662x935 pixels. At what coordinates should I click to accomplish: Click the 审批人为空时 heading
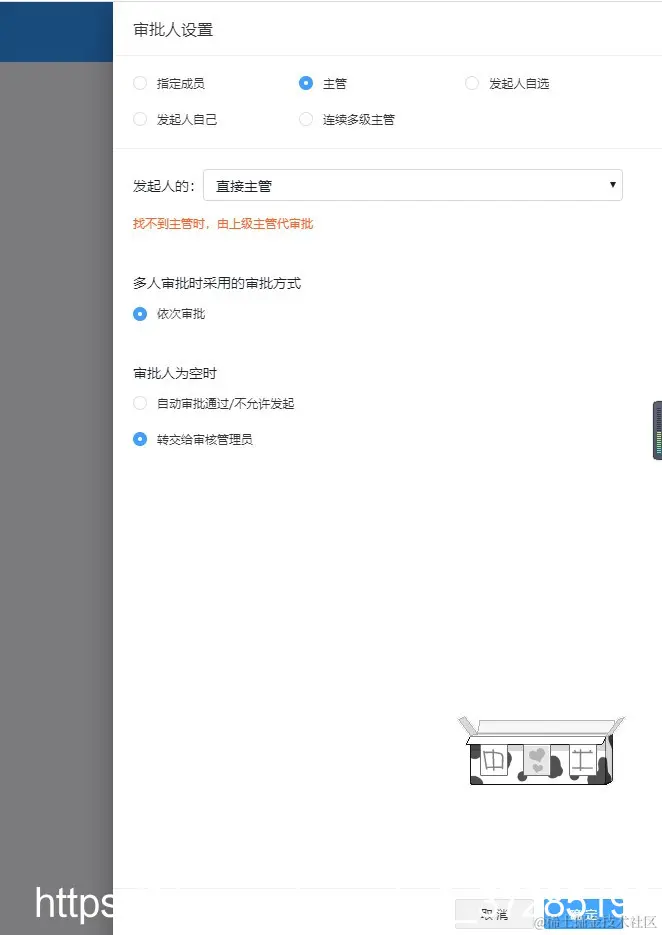[x=175, y=373]
